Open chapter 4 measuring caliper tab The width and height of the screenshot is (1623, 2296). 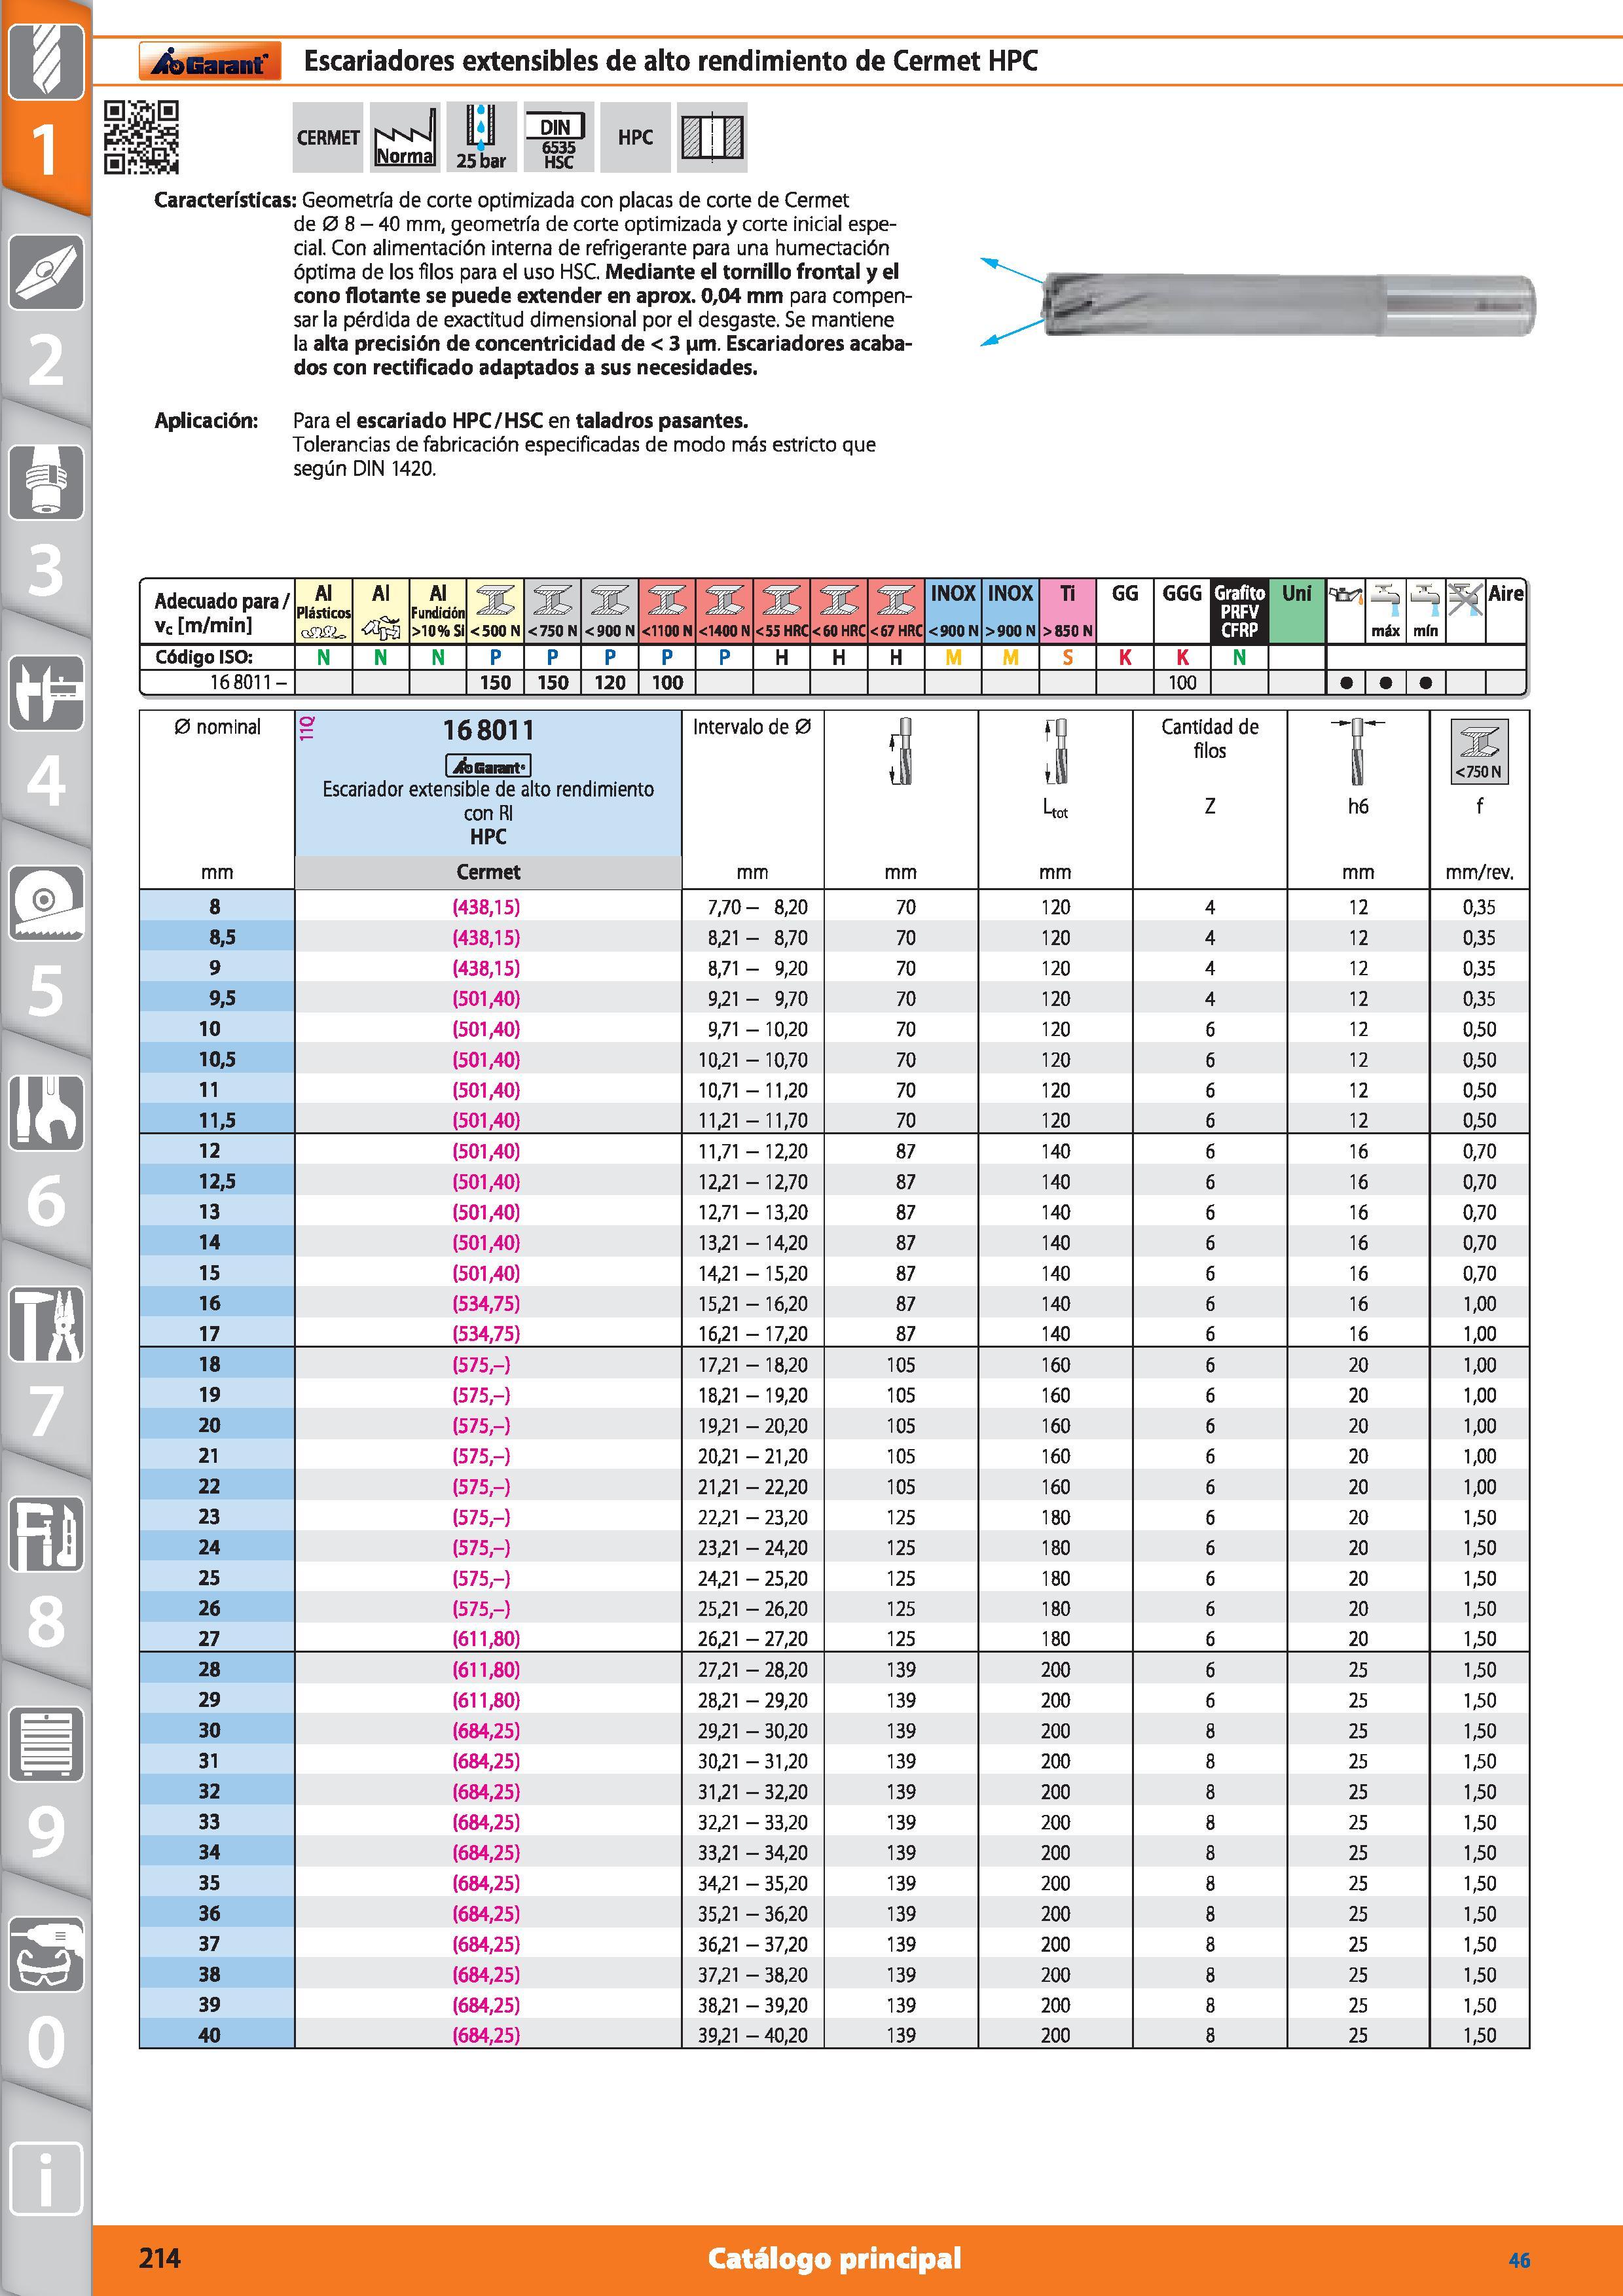[x=46, y=692]
